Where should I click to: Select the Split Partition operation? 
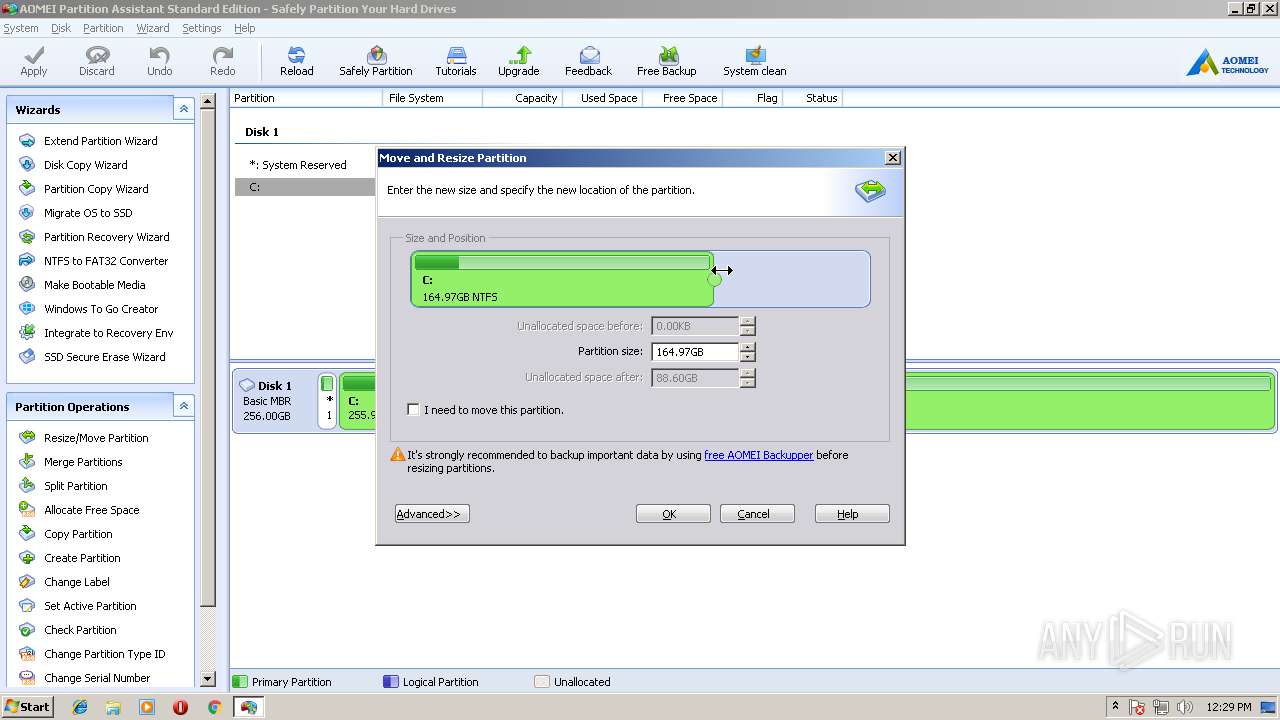pyautogui.click(x=75, y=486)
